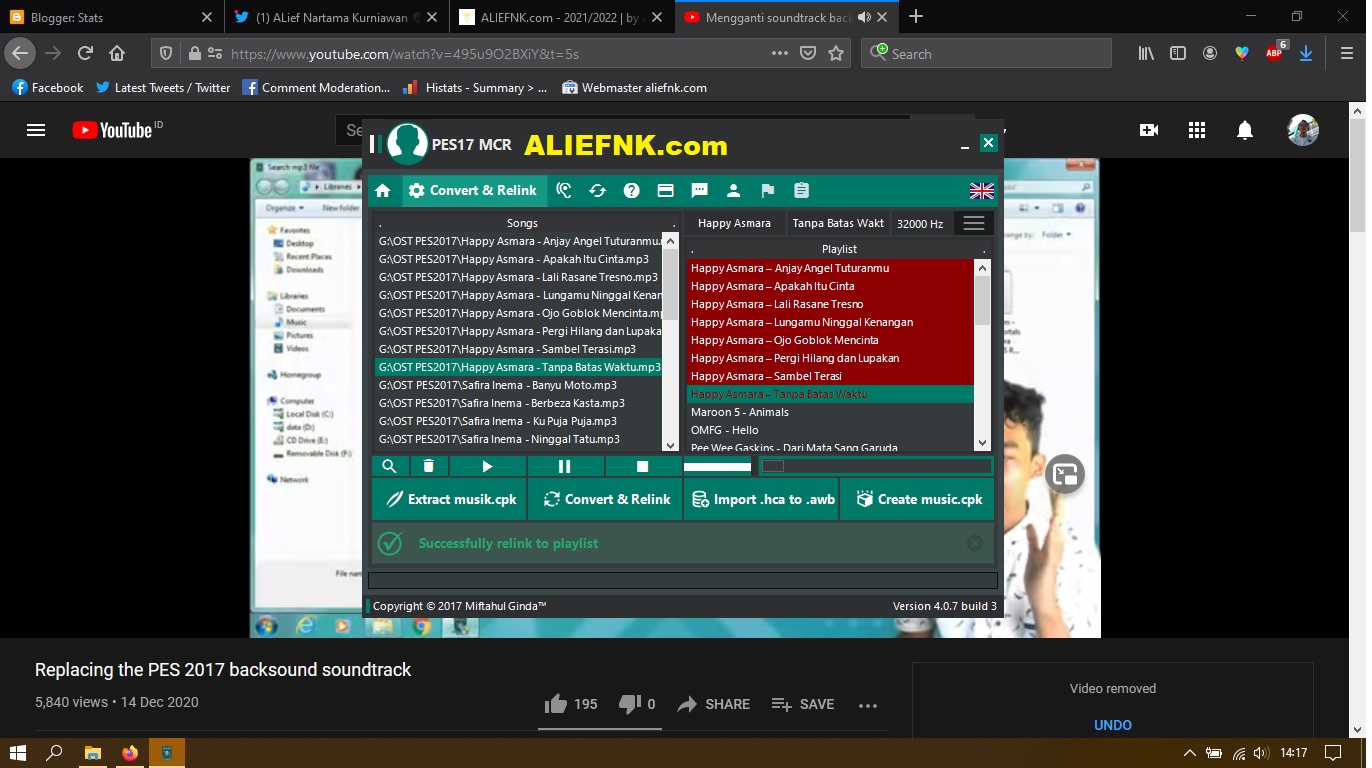1372x768 pixels.
Task: Bookmark this page with the star icon
Action: (x=836, y=54)
